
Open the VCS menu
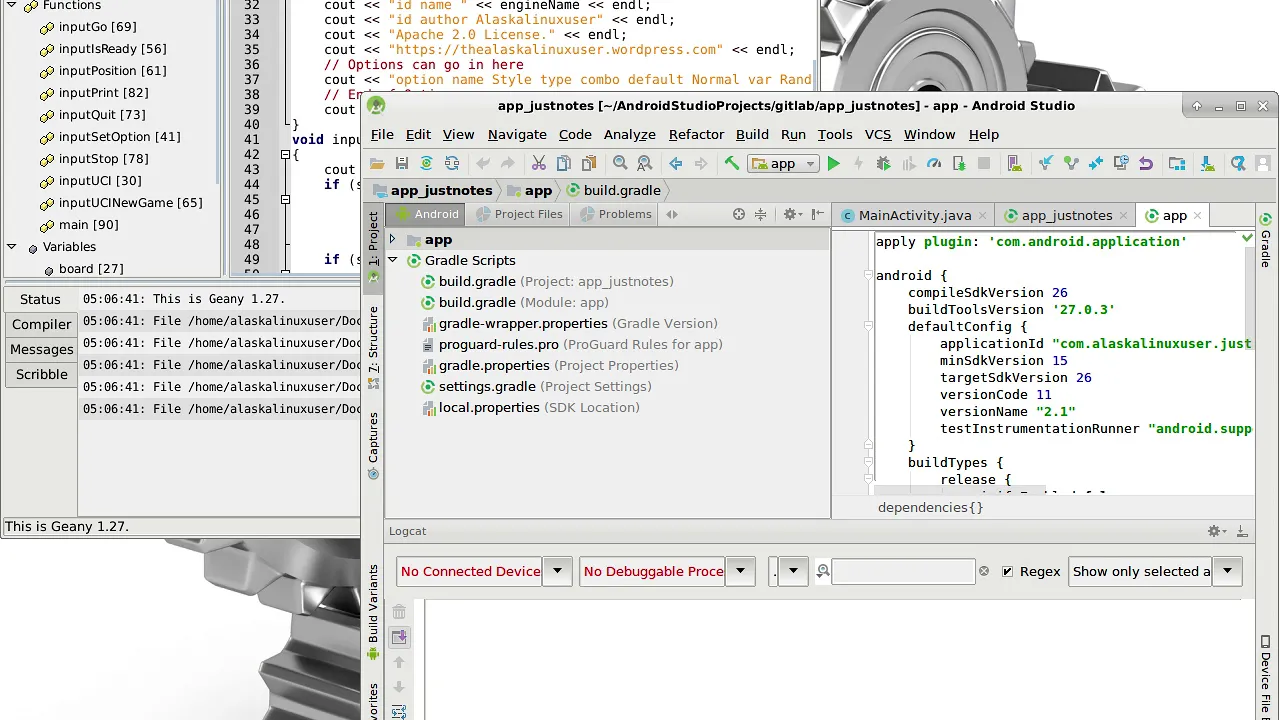pyautogui.click(x=878, y=134)
